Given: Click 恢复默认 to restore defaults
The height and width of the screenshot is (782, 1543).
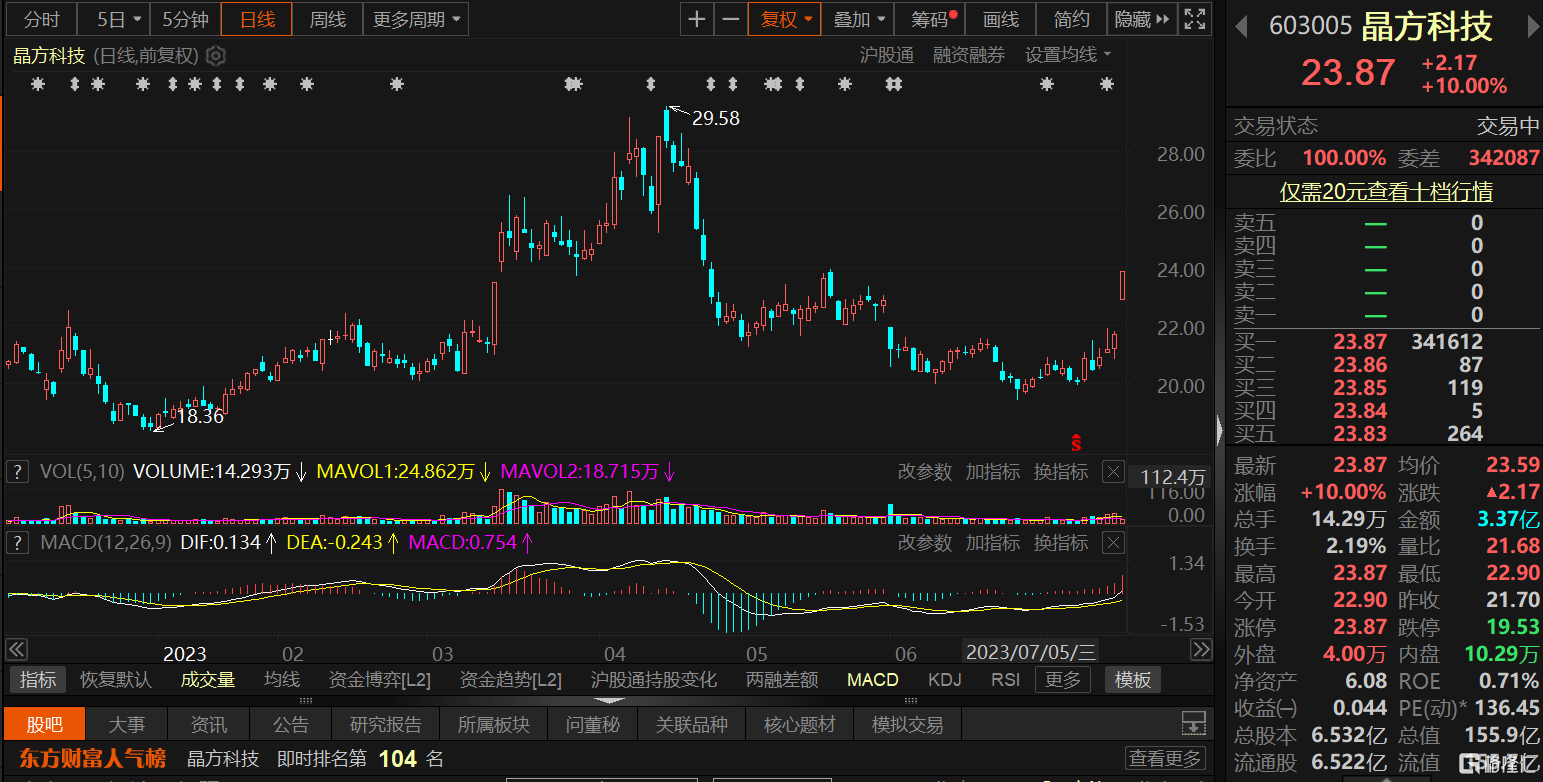Looking at the screenshot, I should tap(116, 680).
